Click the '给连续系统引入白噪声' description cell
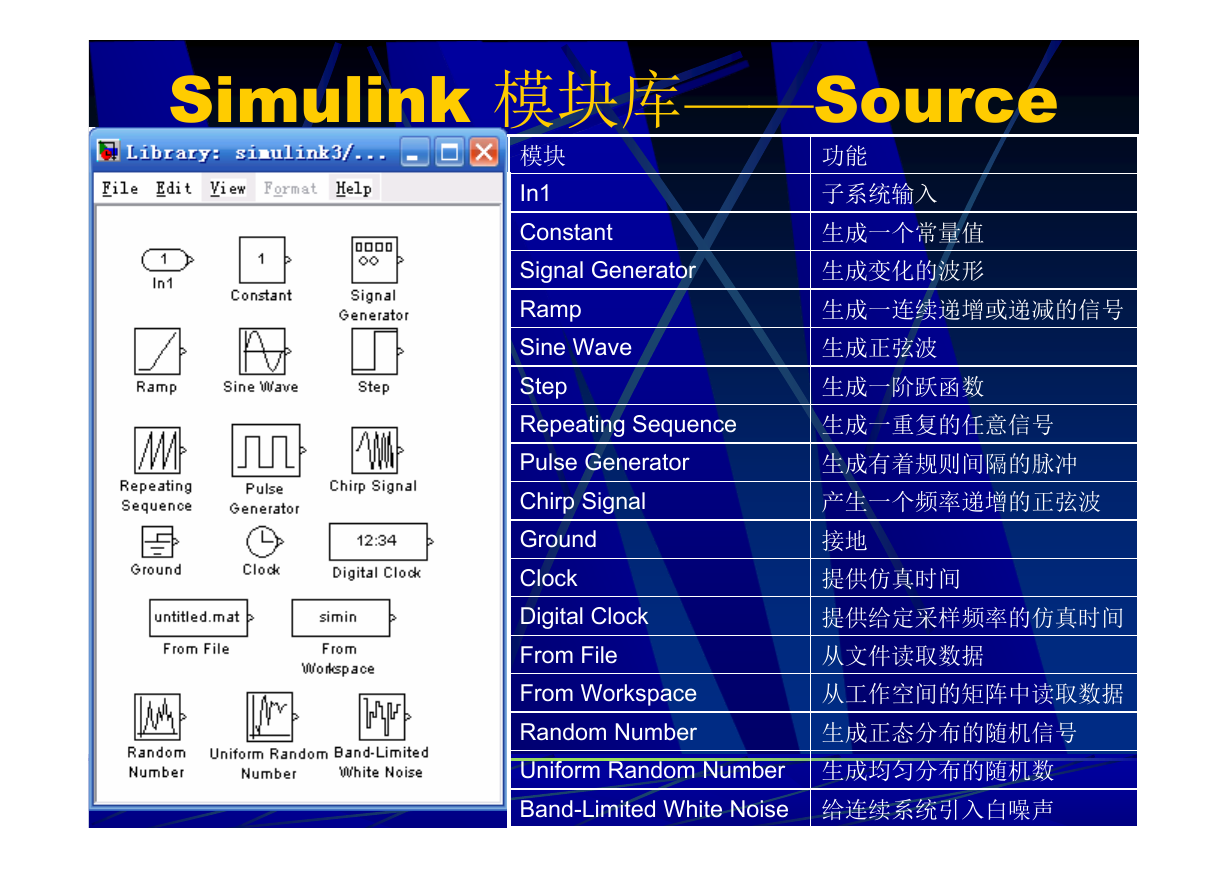 [x=974, y=809]
